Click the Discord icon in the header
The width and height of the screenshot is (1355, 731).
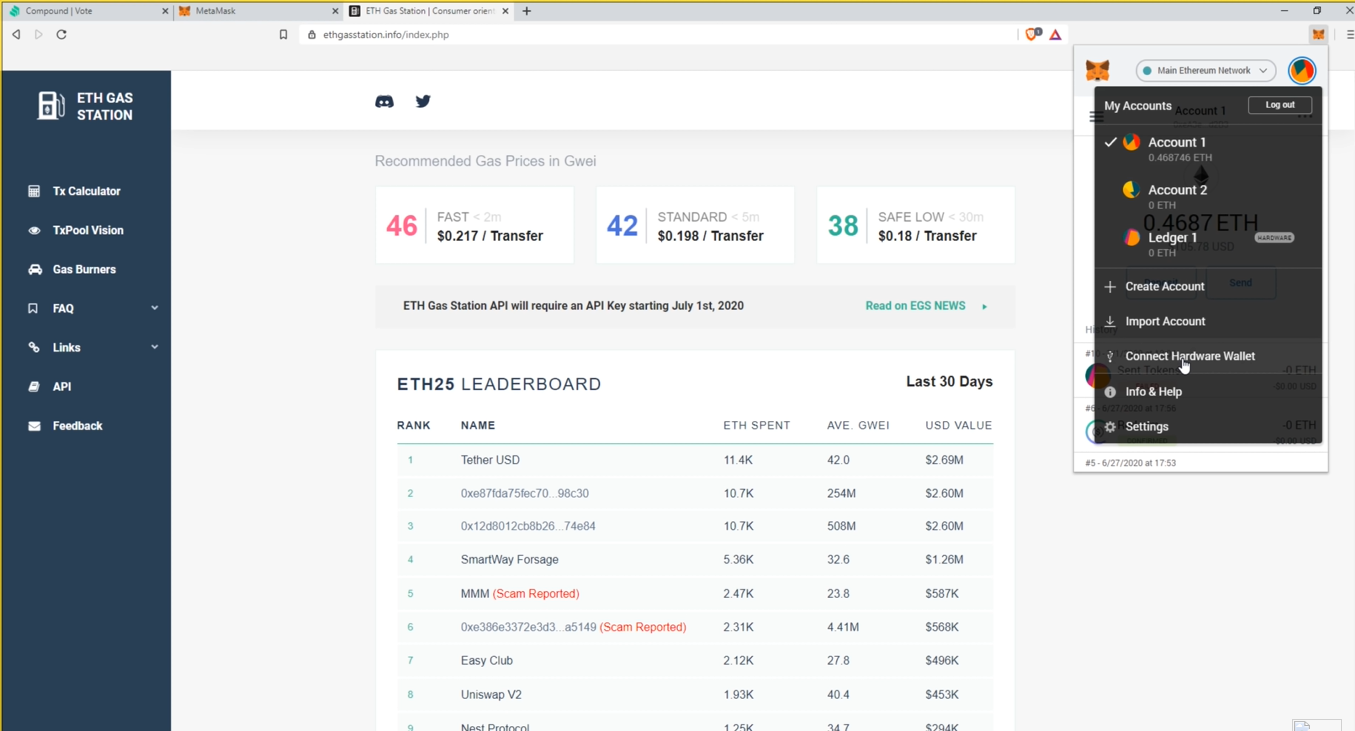(x=384, y=101)
